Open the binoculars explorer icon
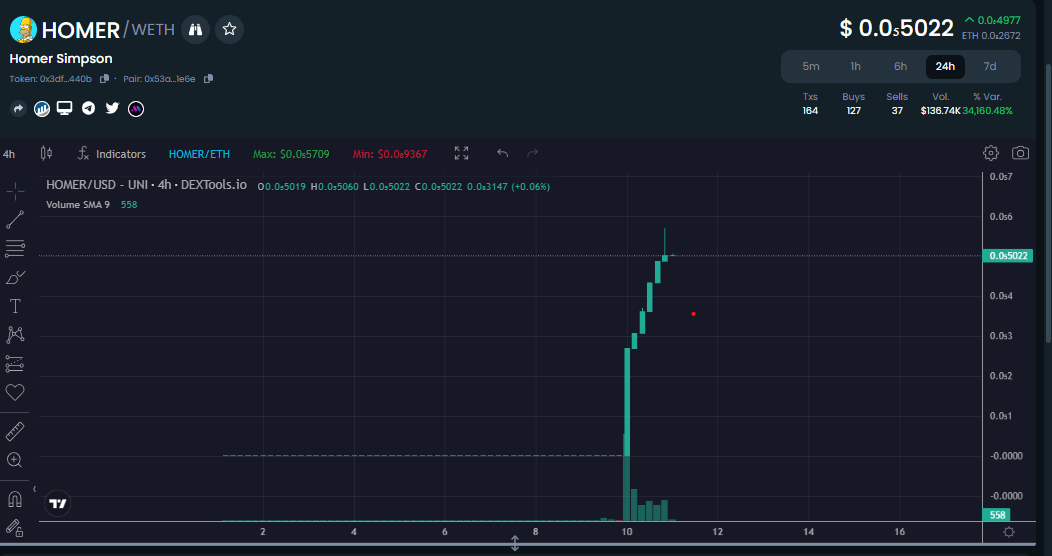Image resolution: width=1052 pixels, height=556 pixels. point(195,30)
